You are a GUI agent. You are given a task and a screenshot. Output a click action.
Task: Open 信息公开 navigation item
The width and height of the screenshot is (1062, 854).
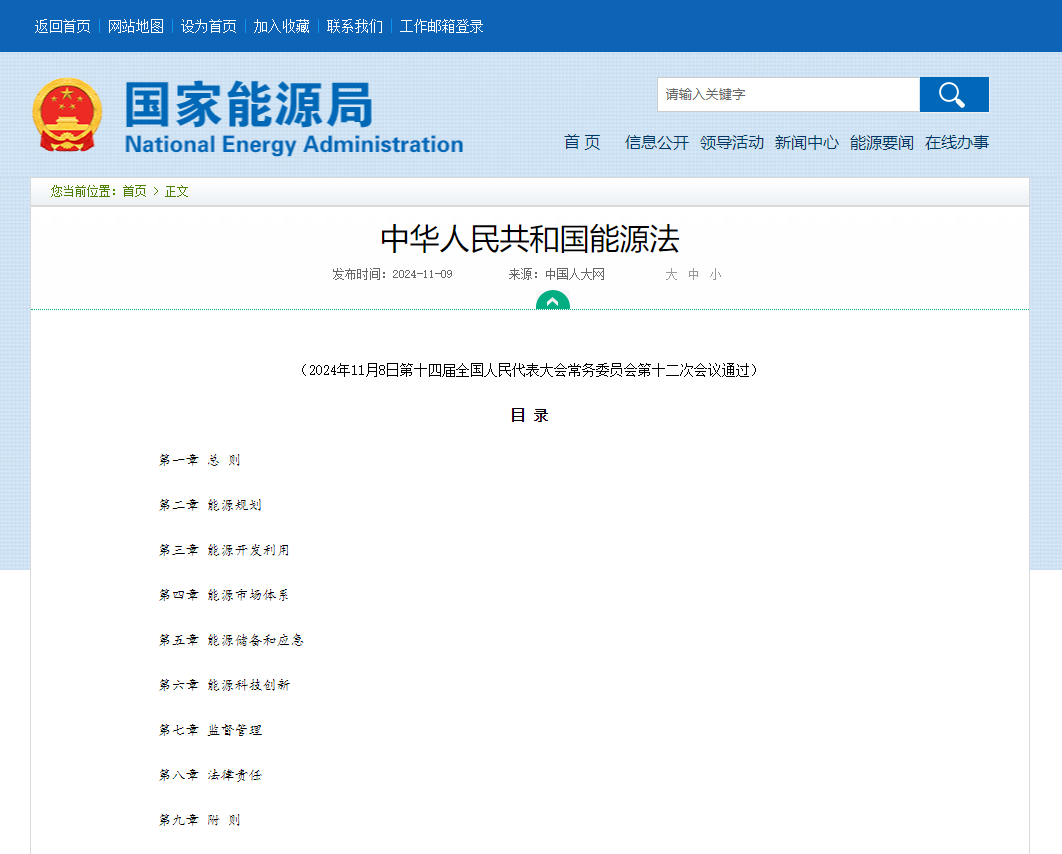[x=657, y=142]
